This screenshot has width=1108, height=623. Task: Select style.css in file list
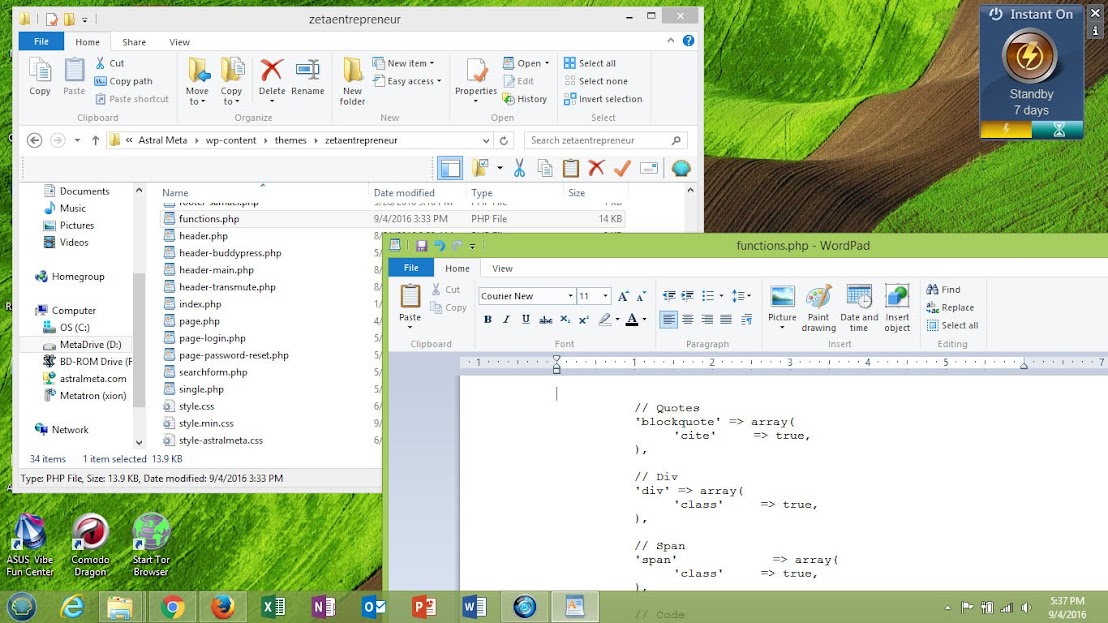tap(196, 406)
